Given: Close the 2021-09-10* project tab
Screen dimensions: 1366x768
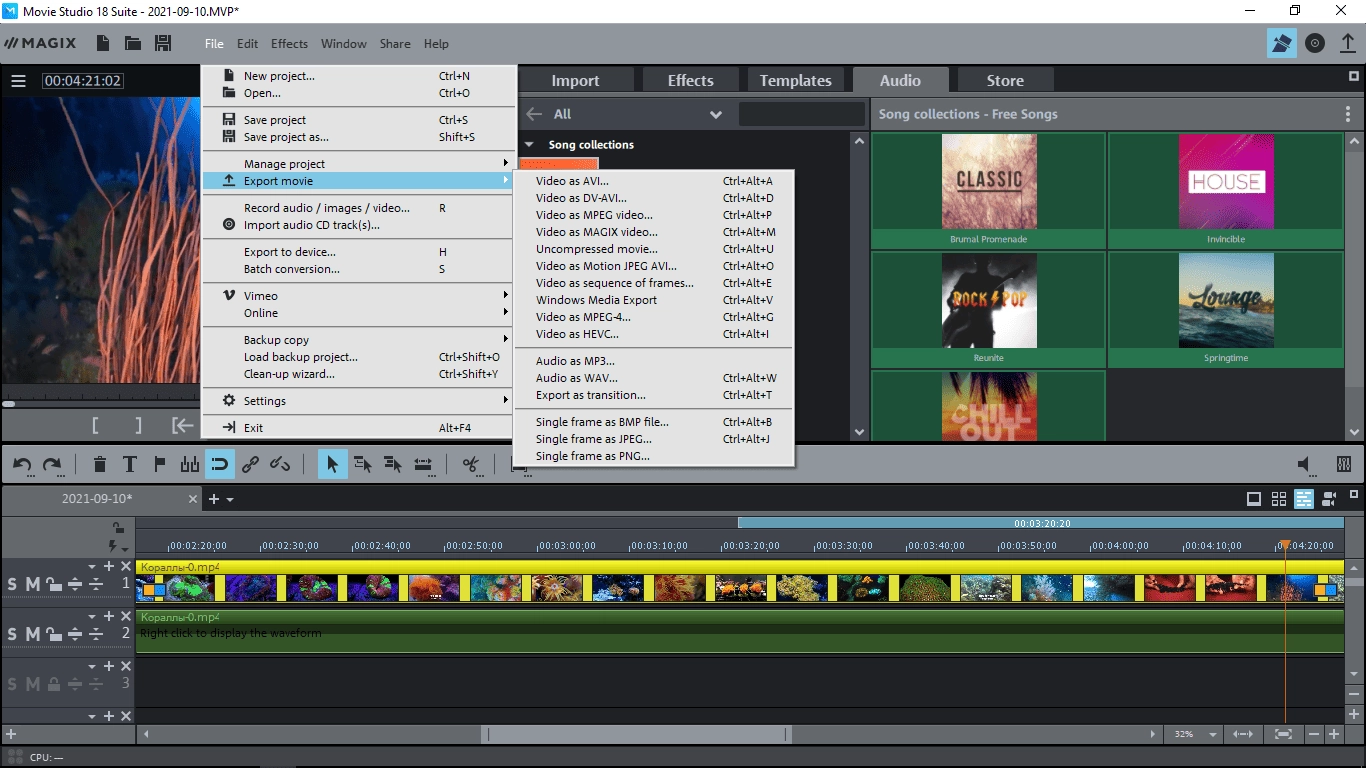Looking at the screenshot, I should tap(193, 499).
